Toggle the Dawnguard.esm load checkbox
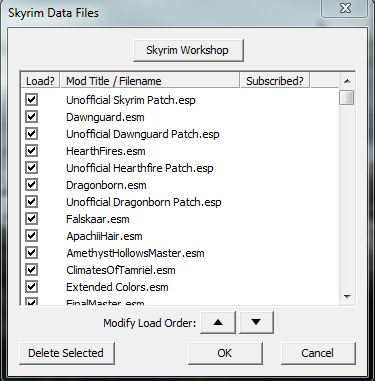 pos(31,116)
